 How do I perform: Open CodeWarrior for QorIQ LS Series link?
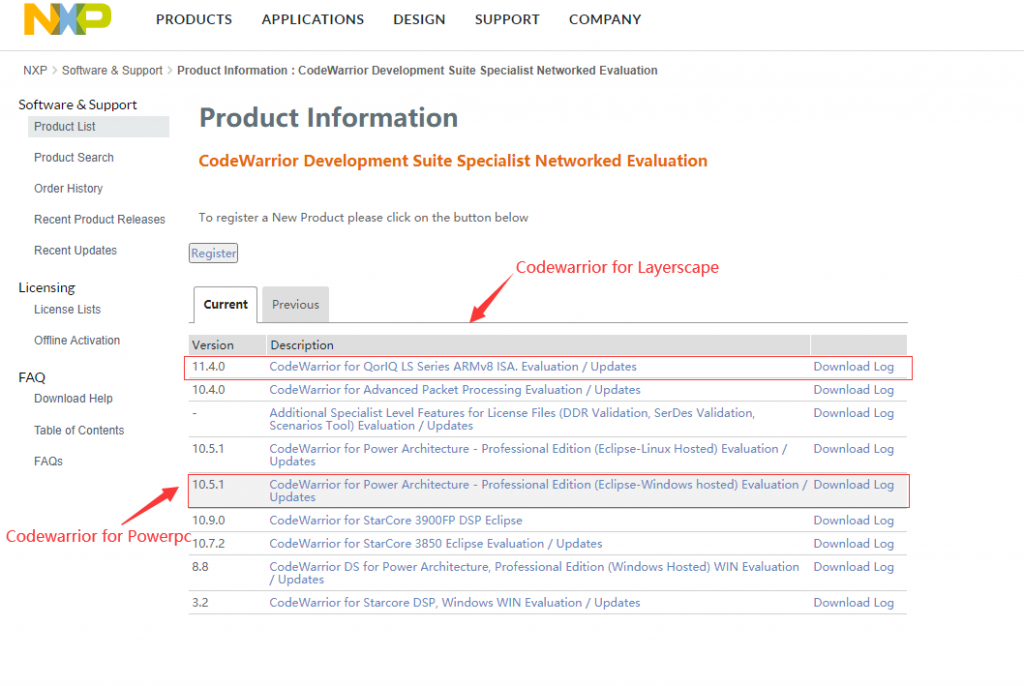tap(453, 367)
